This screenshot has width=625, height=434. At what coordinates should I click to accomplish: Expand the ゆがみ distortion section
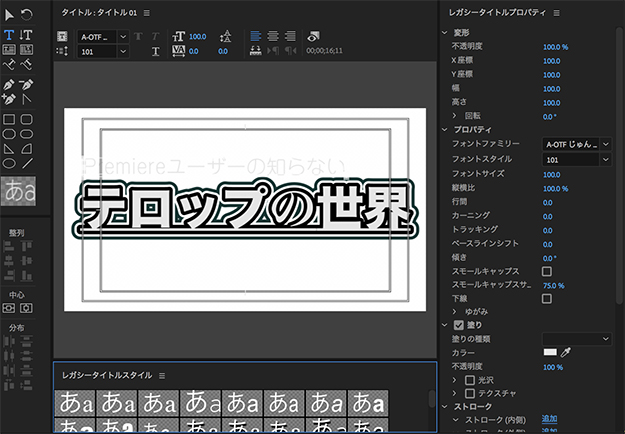(x=456, y=312)
